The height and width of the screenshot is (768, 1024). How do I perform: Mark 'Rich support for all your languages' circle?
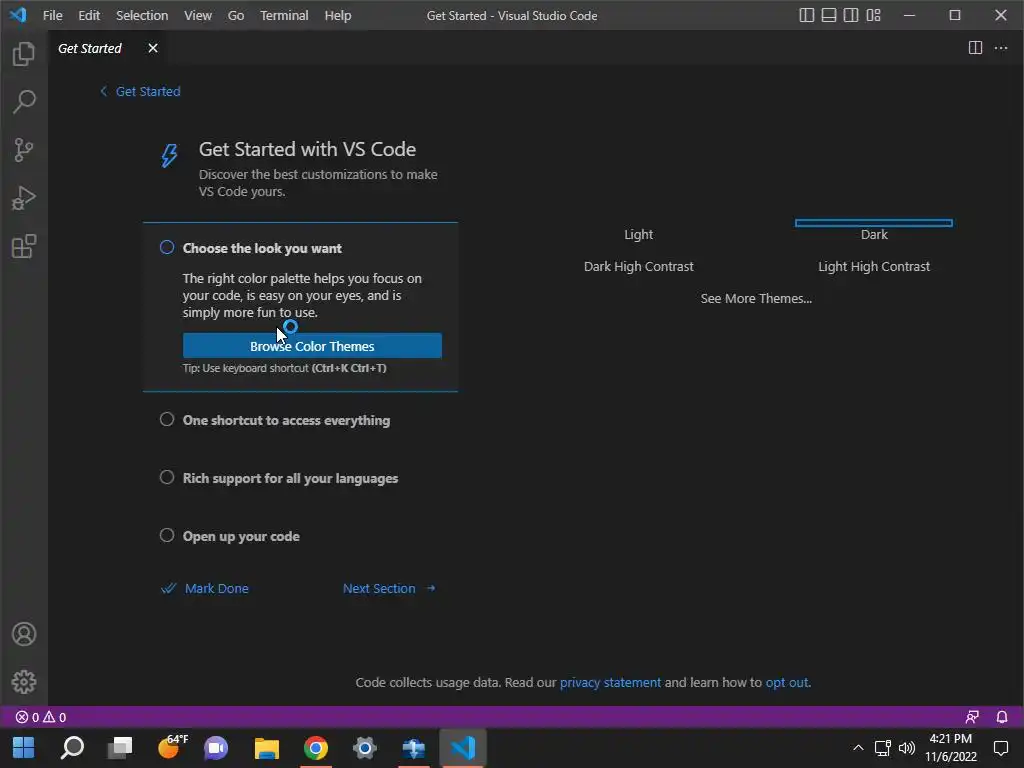(167, 477)
